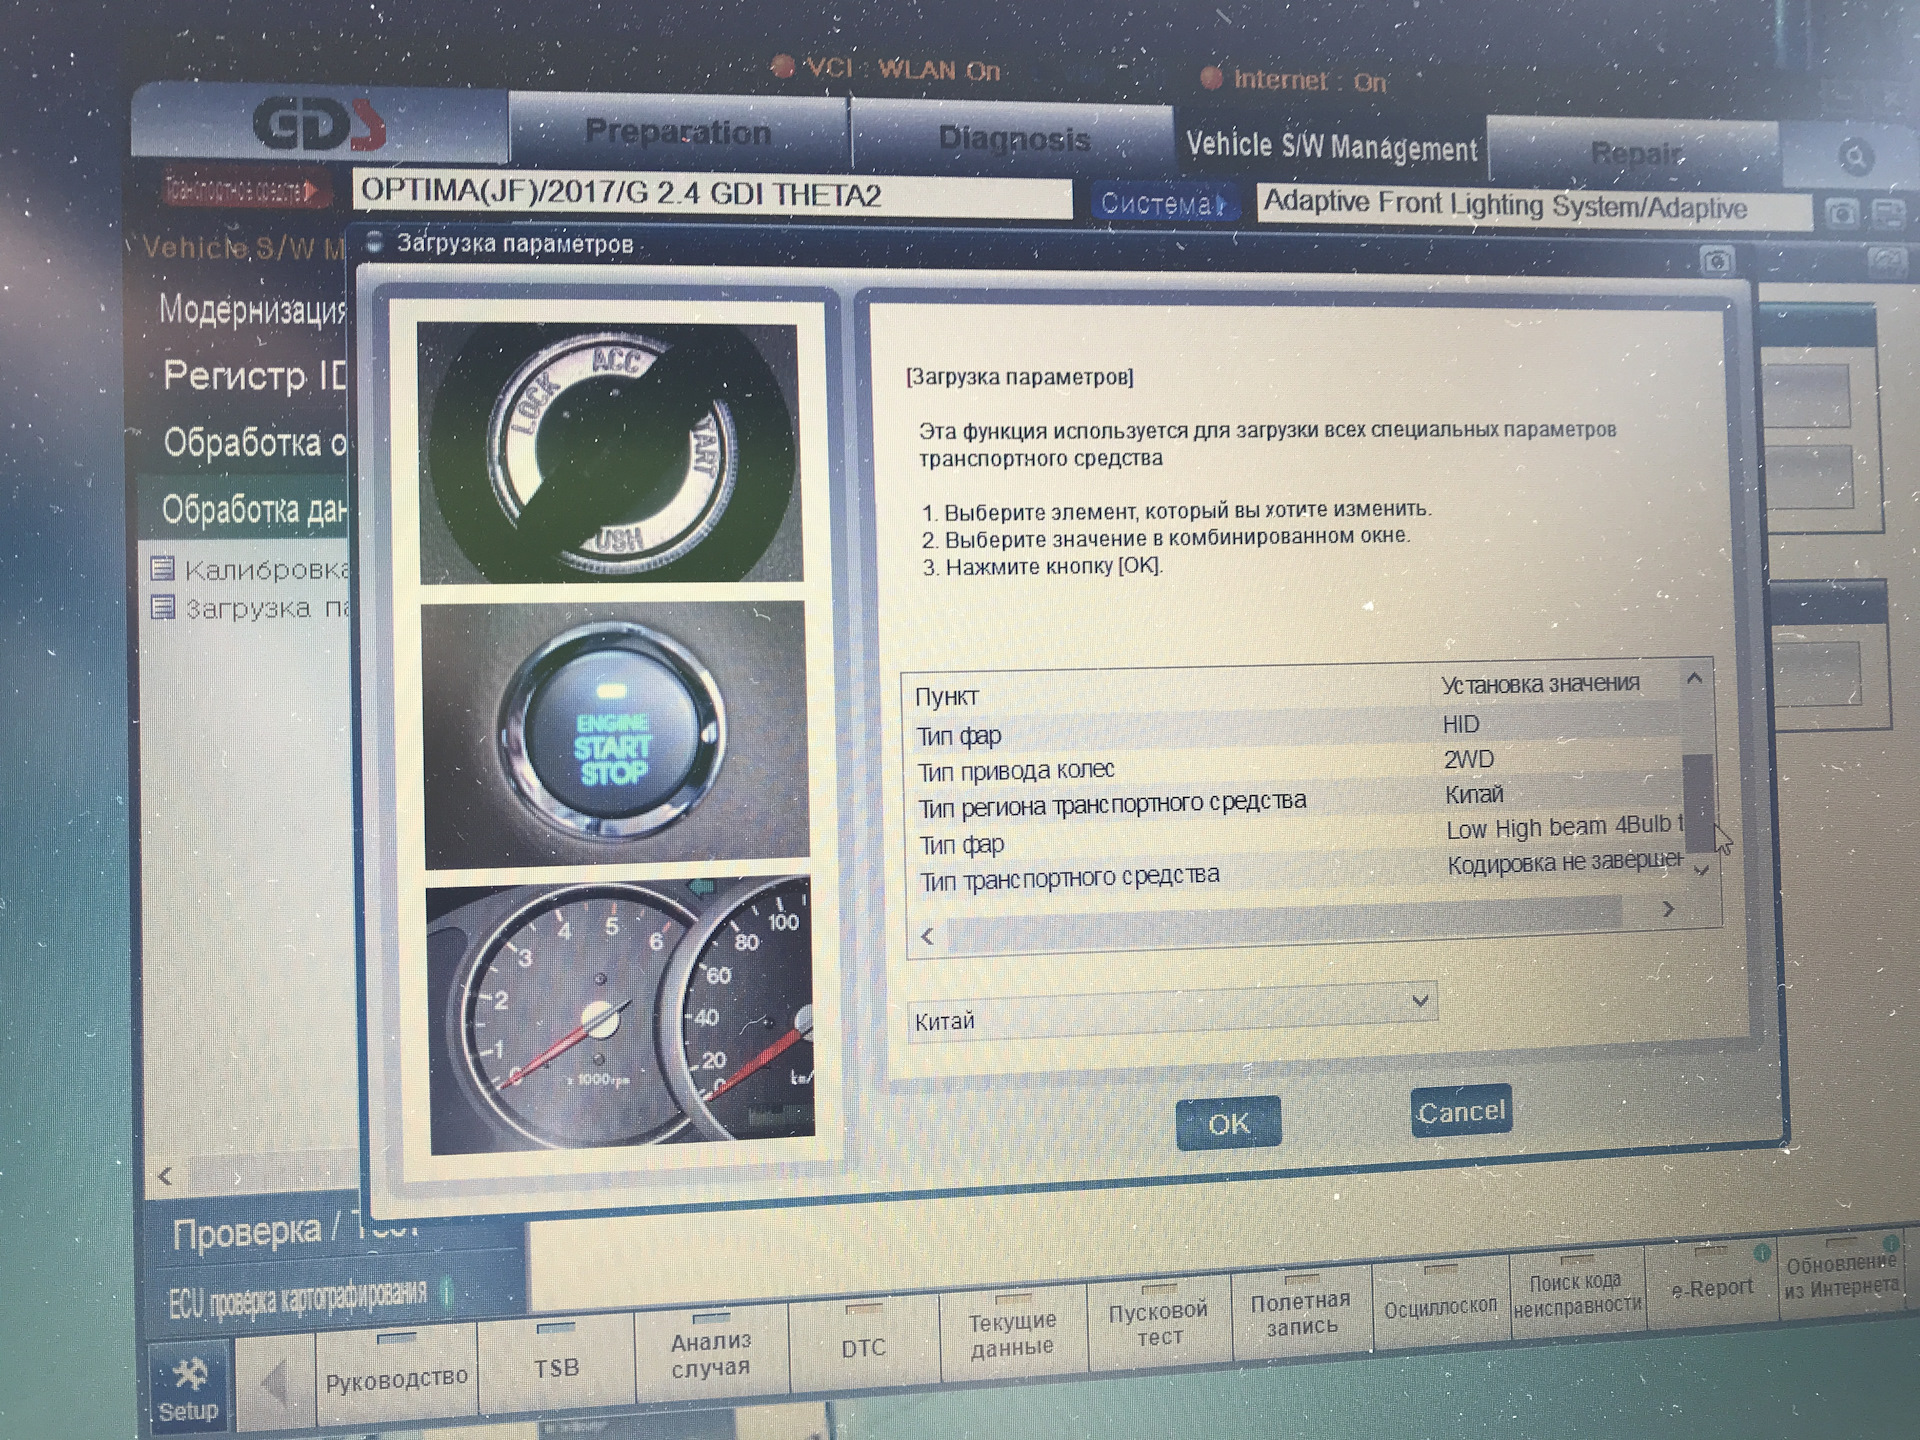Click the Low High beam 4Bulb value
This screenshot has height=1440, width=1920.
(1564, 828)
